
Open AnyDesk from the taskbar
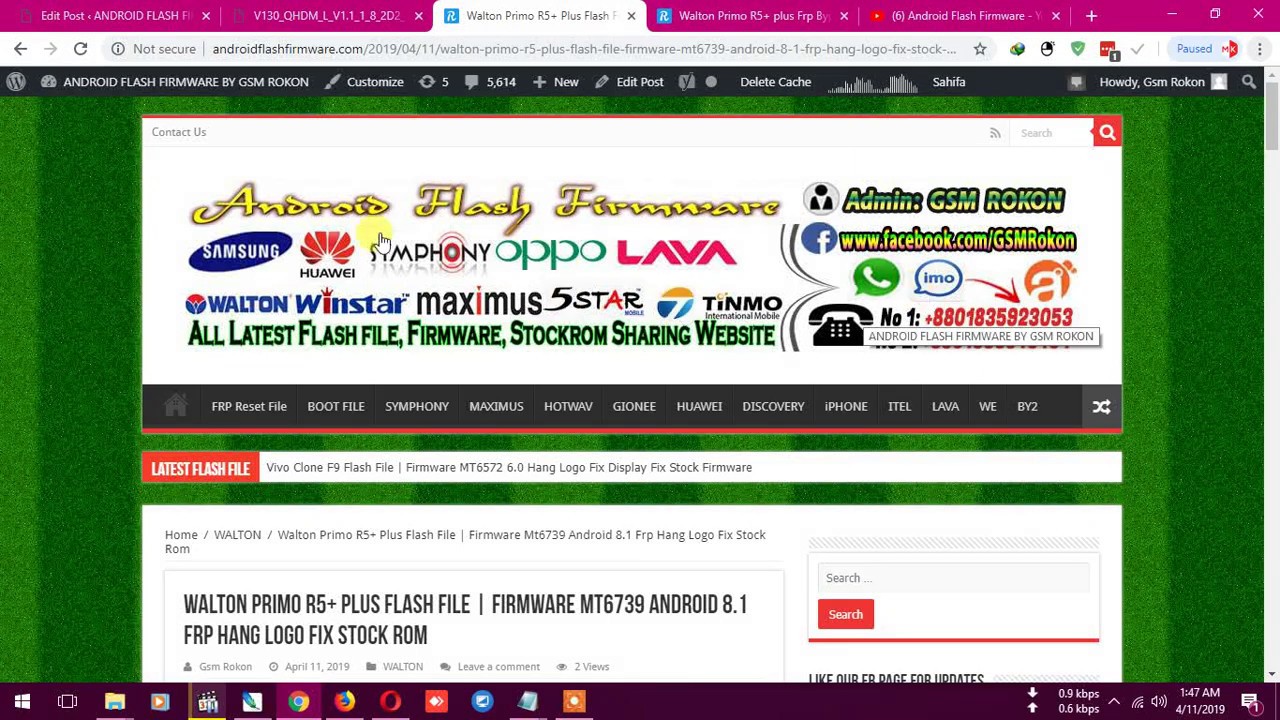pos(436,701)
